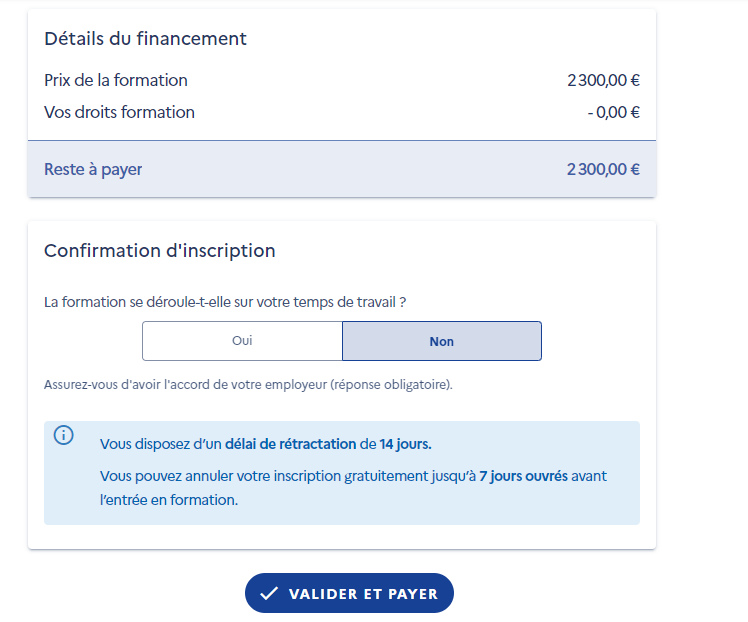The image size is (748, 622).
Task: Click the '- 0,00 €' rights amount
Action: (613, 113)
